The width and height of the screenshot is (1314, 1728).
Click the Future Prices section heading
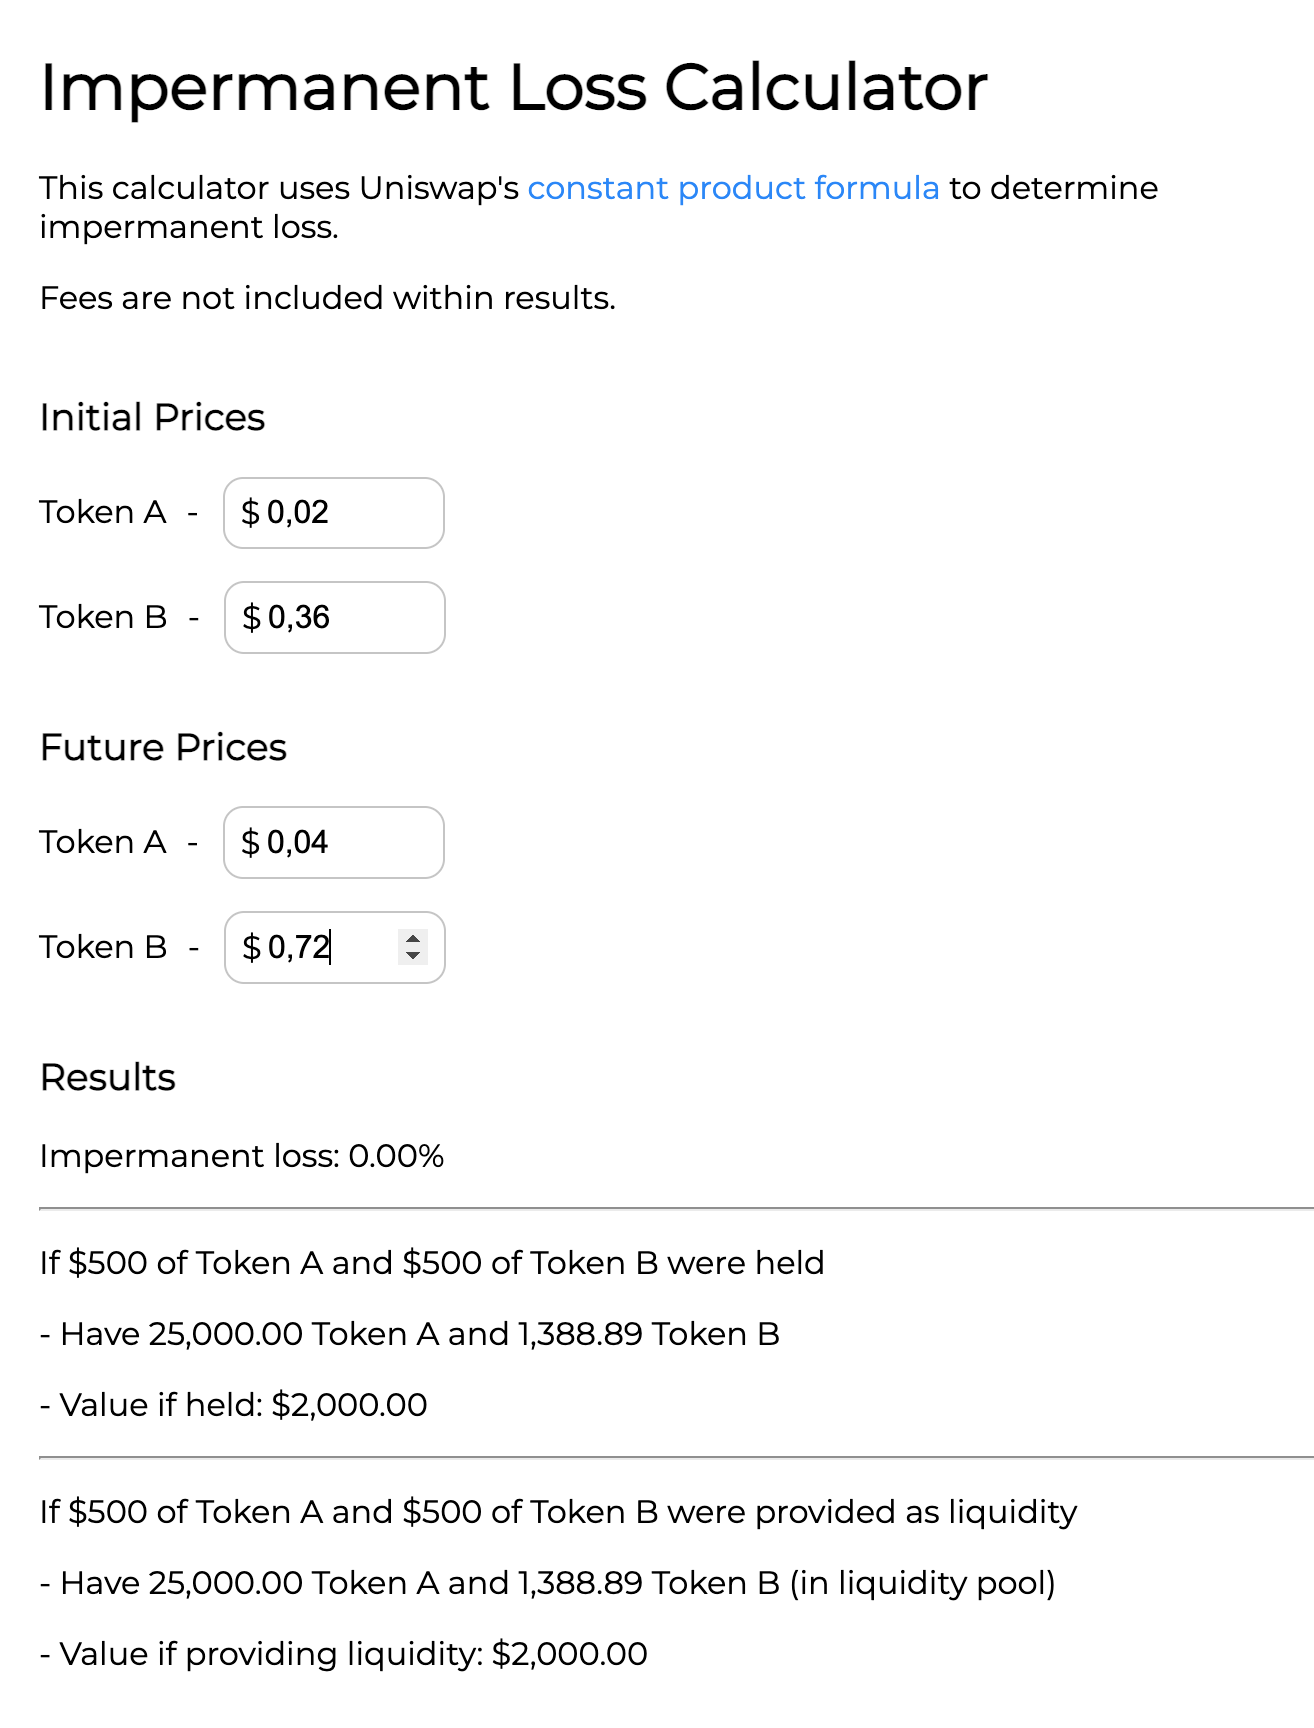click(x=163, y=747)
